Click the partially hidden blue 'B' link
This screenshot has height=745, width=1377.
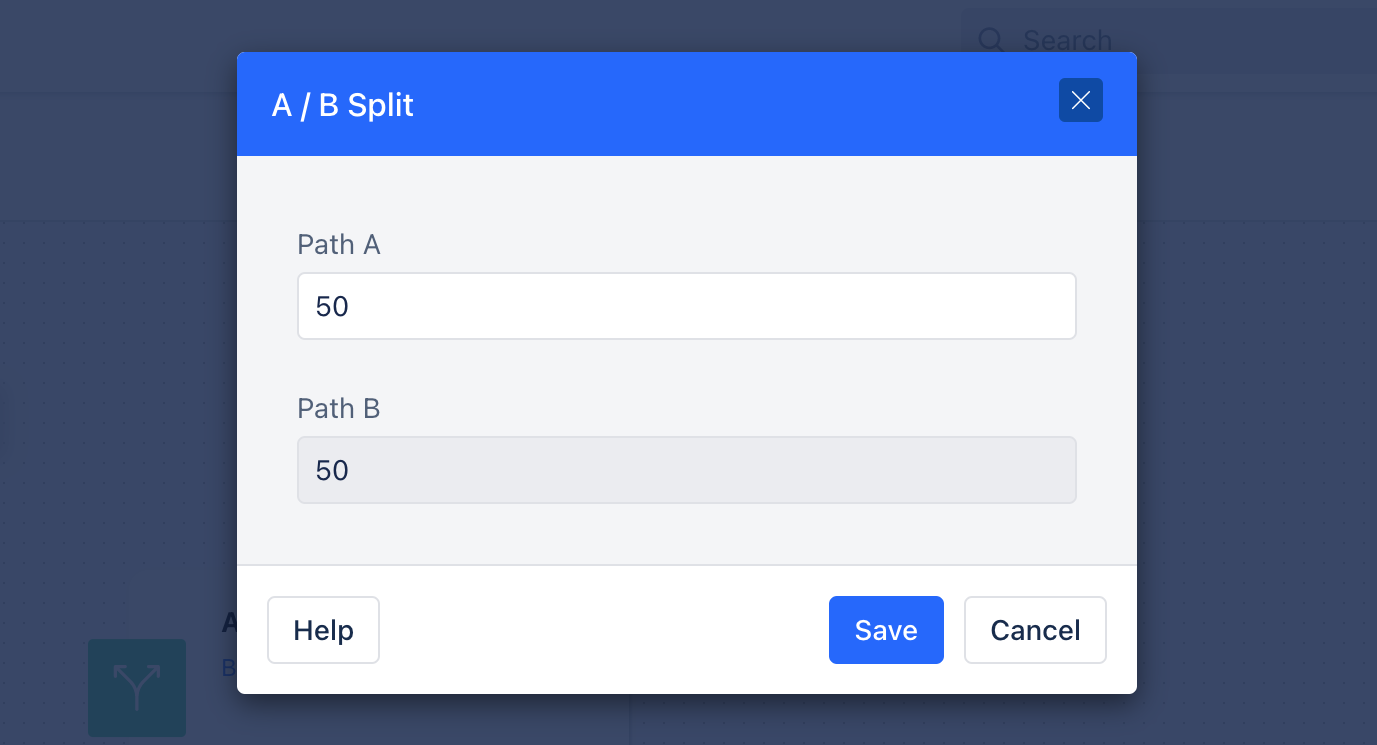pos(229,668)
